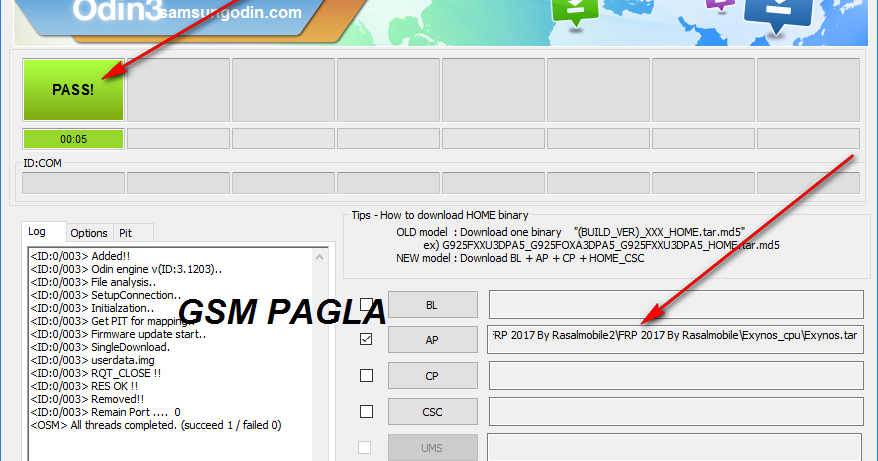Click the CP file button
The height and width of the screenshot is (461, 878).
[x=432, y=376]
